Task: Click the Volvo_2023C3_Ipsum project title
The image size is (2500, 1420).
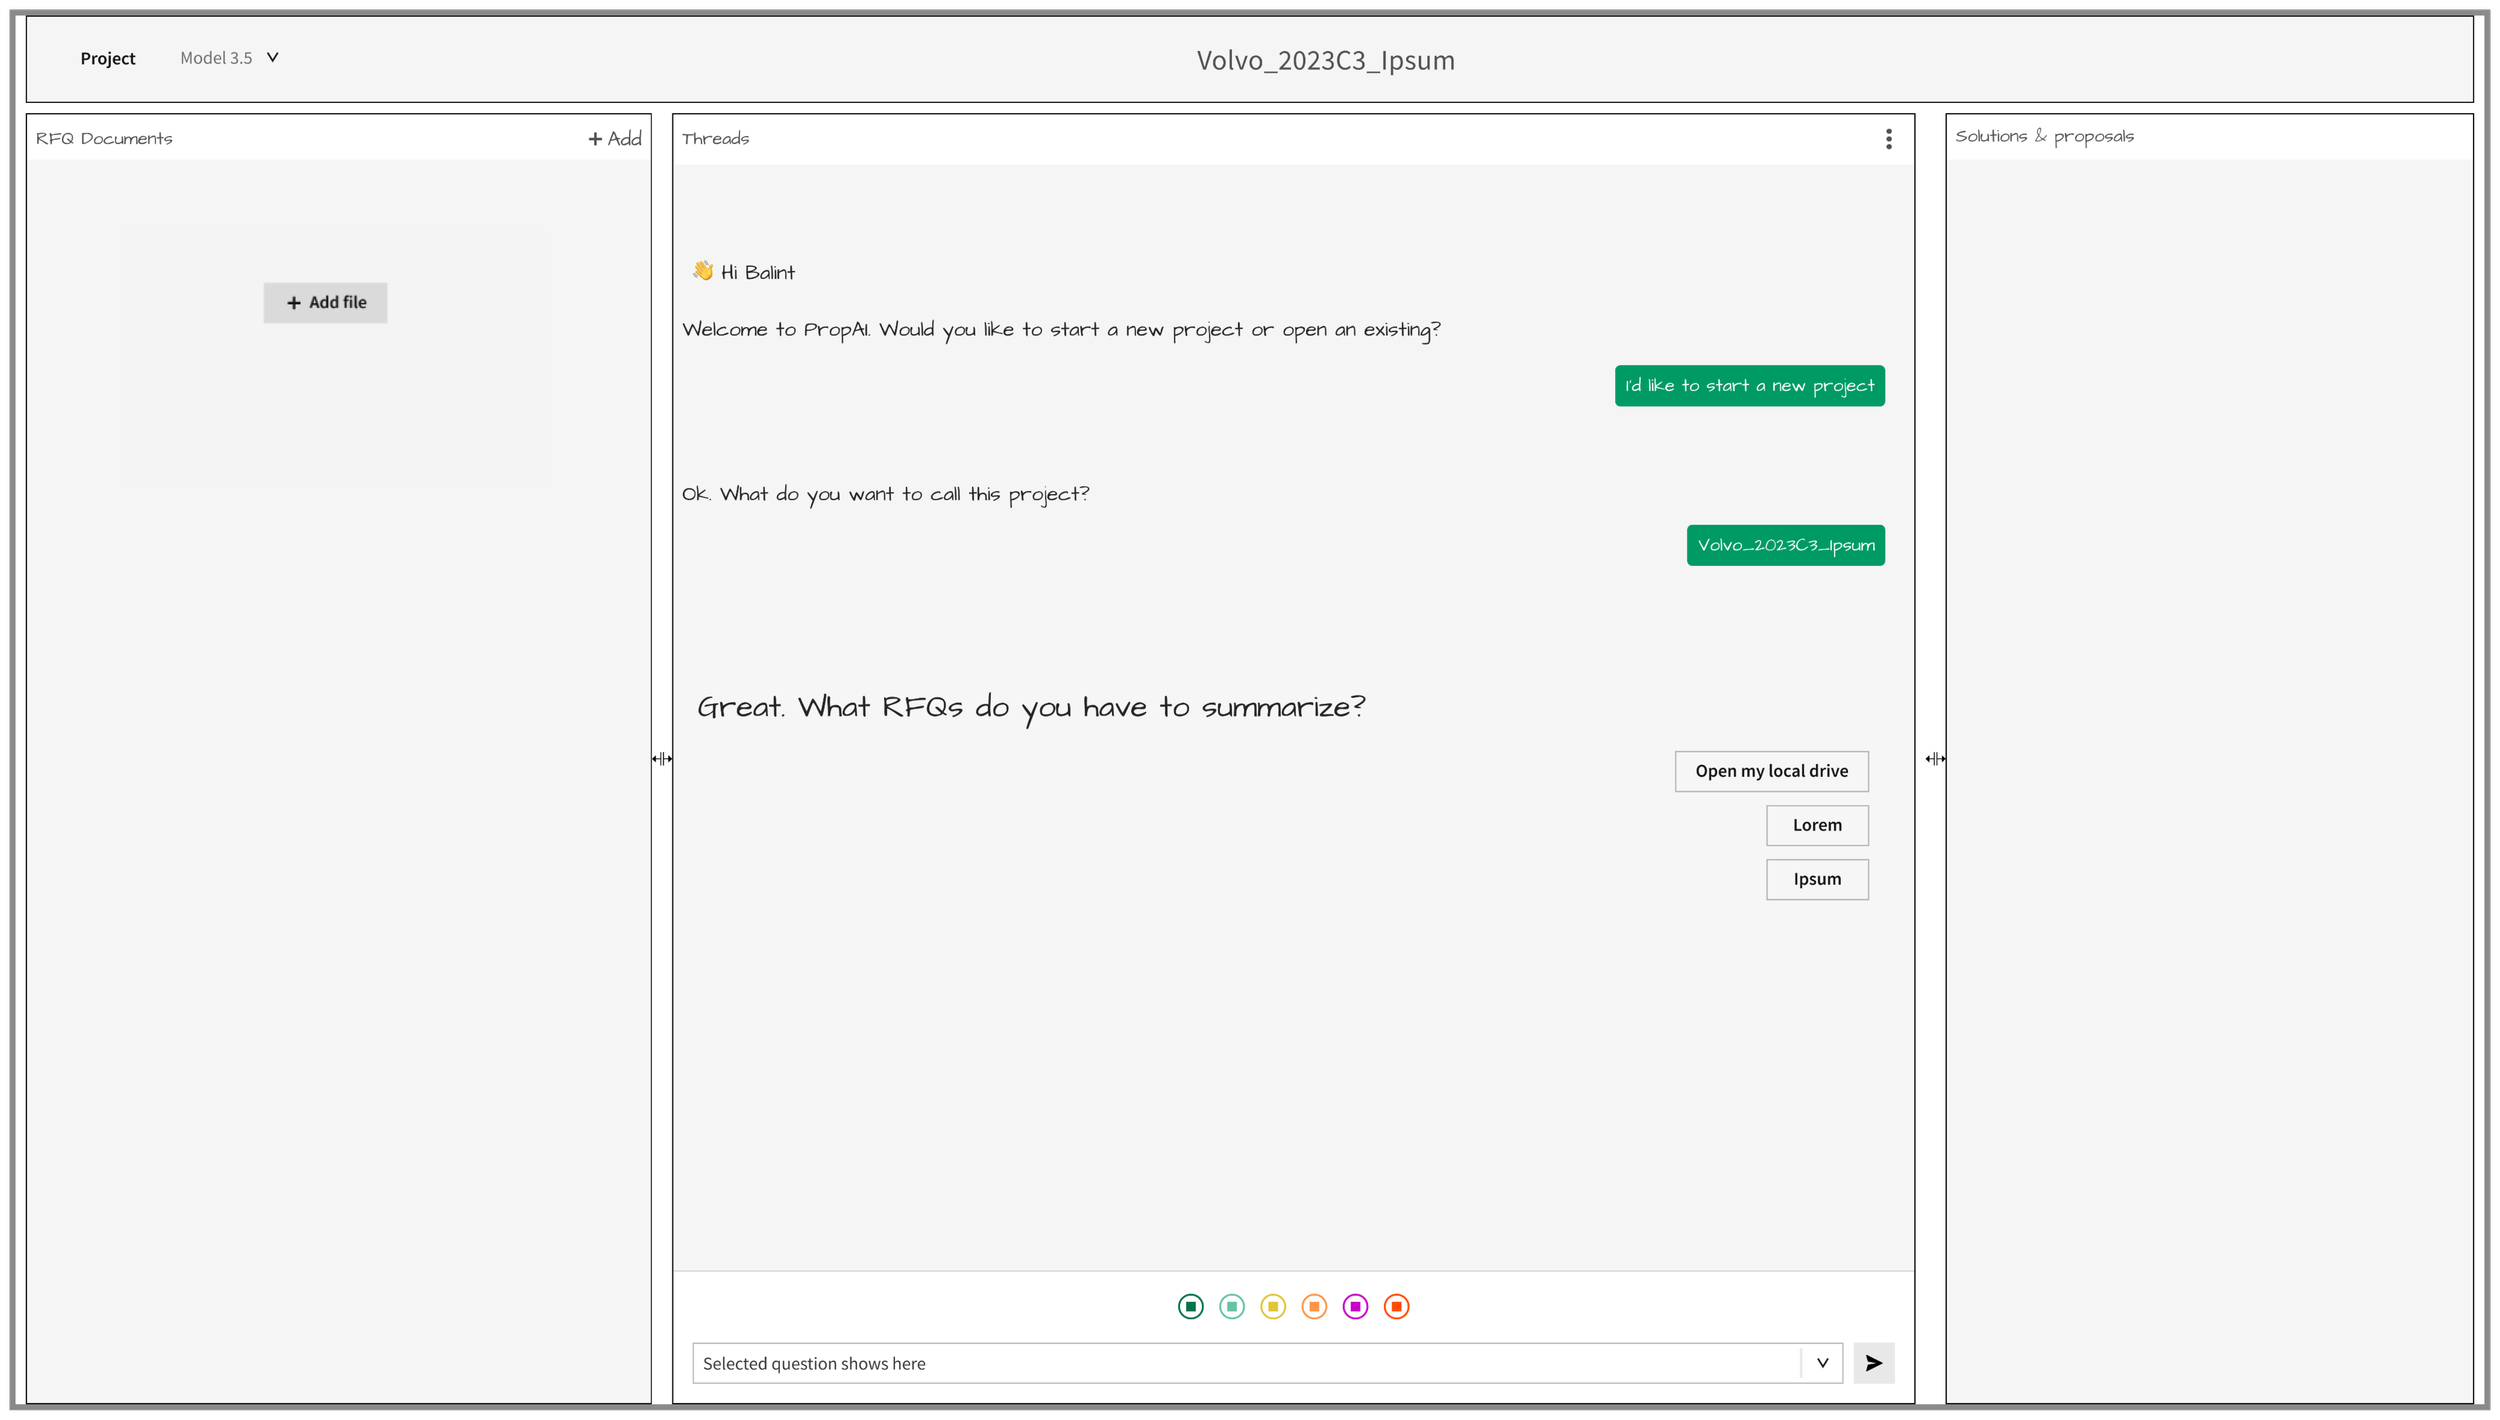Action: tap(1325, 60)
